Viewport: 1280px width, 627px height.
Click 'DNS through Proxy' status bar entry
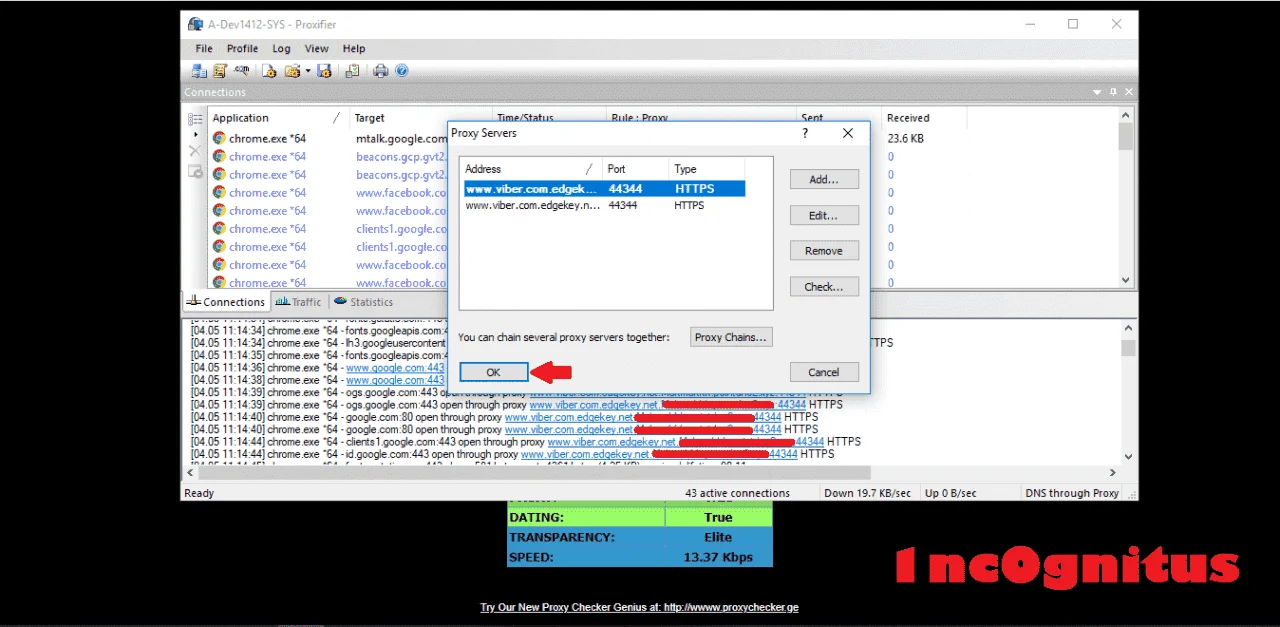(x=1070, y=493)
